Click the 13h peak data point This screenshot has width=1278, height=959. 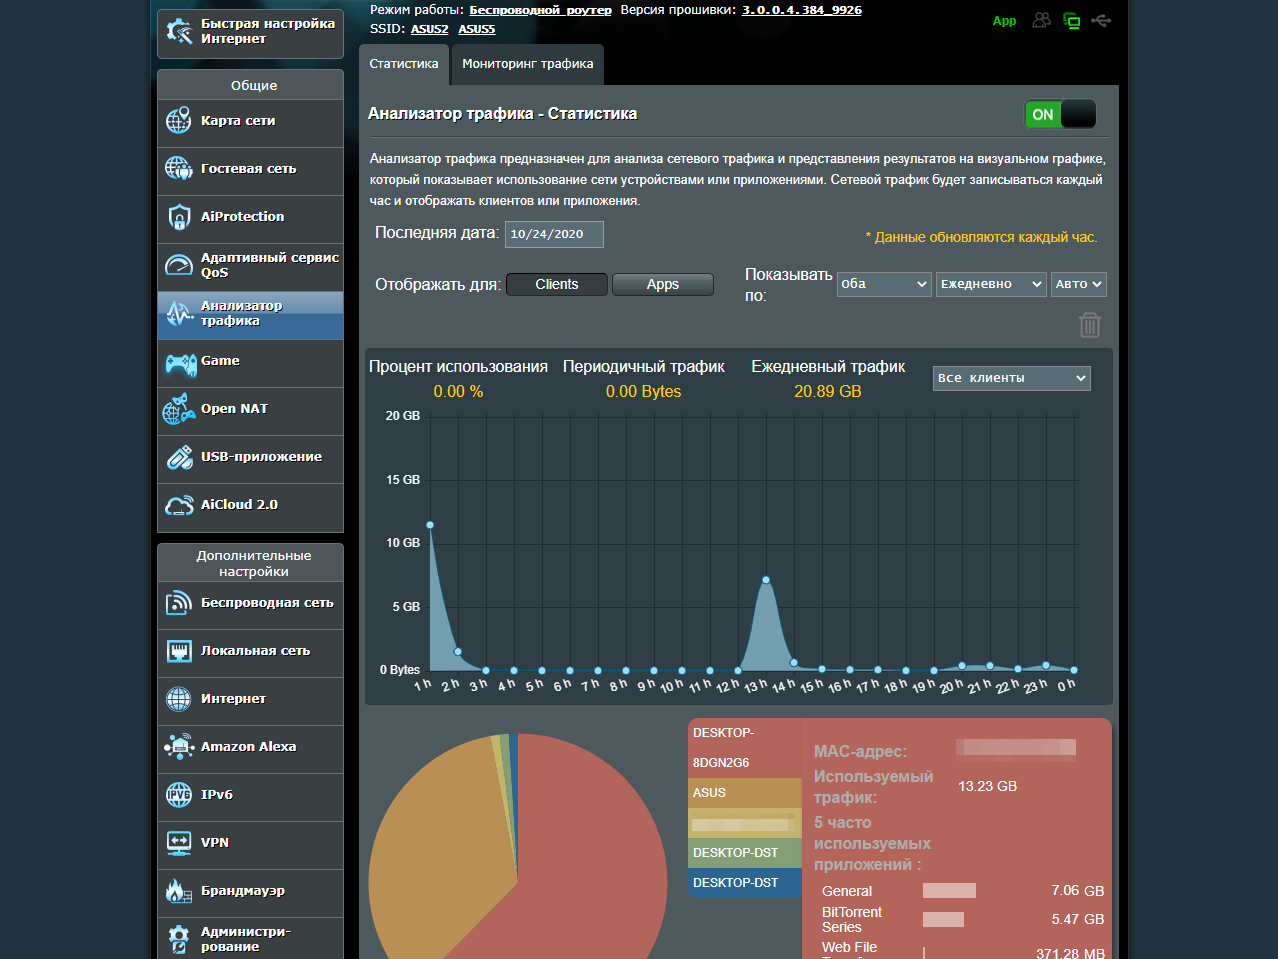[x=766, y=580]
